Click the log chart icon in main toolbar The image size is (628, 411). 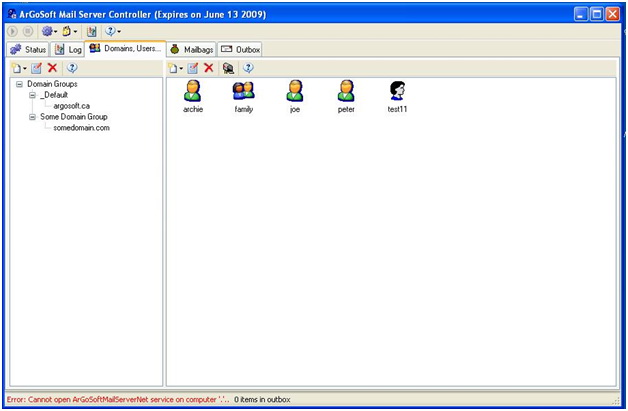point(92,31)
